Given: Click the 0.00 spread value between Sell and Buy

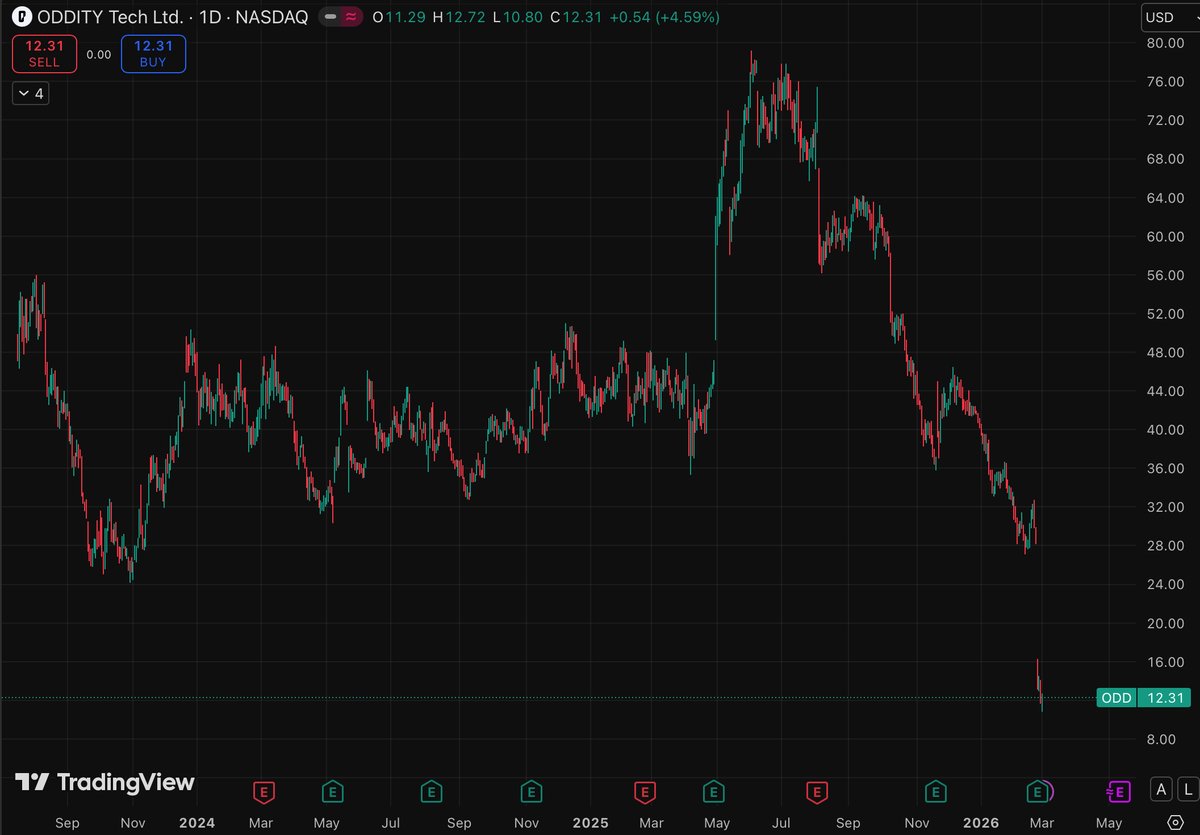Looking at the screenshot, I should click(x=98, y=55).
